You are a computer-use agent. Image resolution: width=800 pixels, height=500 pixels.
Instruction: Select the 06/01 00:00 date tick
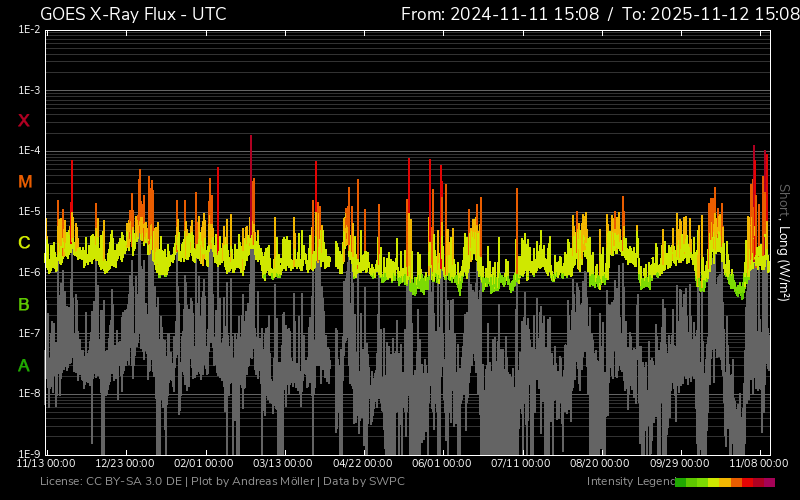(x=441, y=464)
